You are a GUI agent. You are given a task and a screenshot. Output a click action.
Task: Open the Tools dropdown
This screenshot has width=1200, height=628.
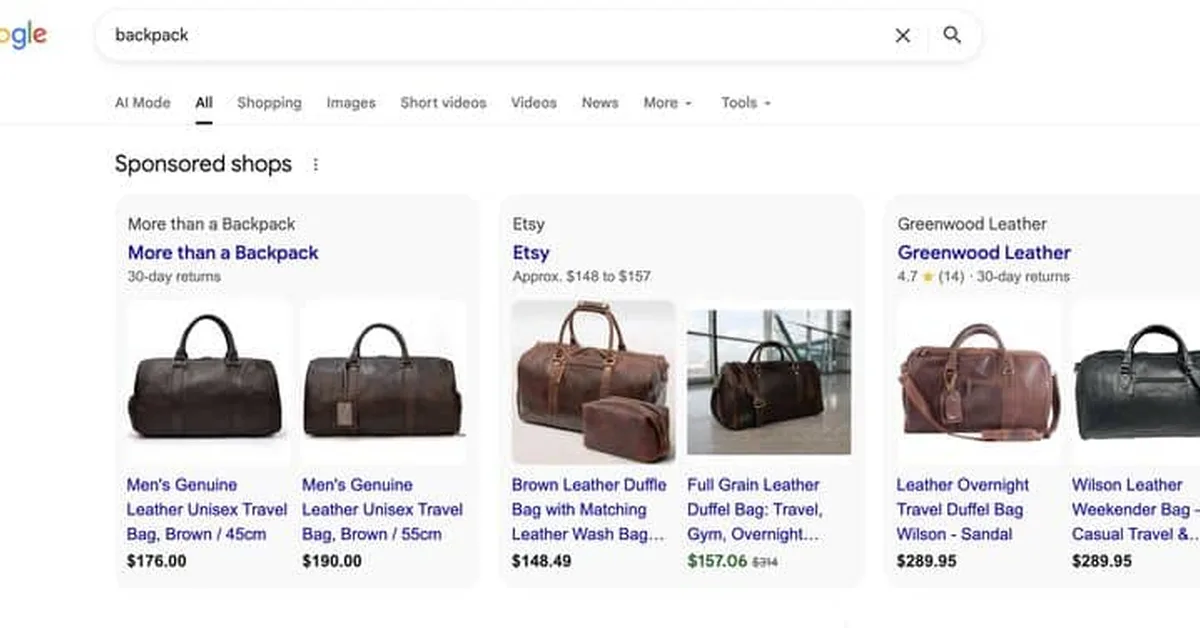tap(745, 102)
